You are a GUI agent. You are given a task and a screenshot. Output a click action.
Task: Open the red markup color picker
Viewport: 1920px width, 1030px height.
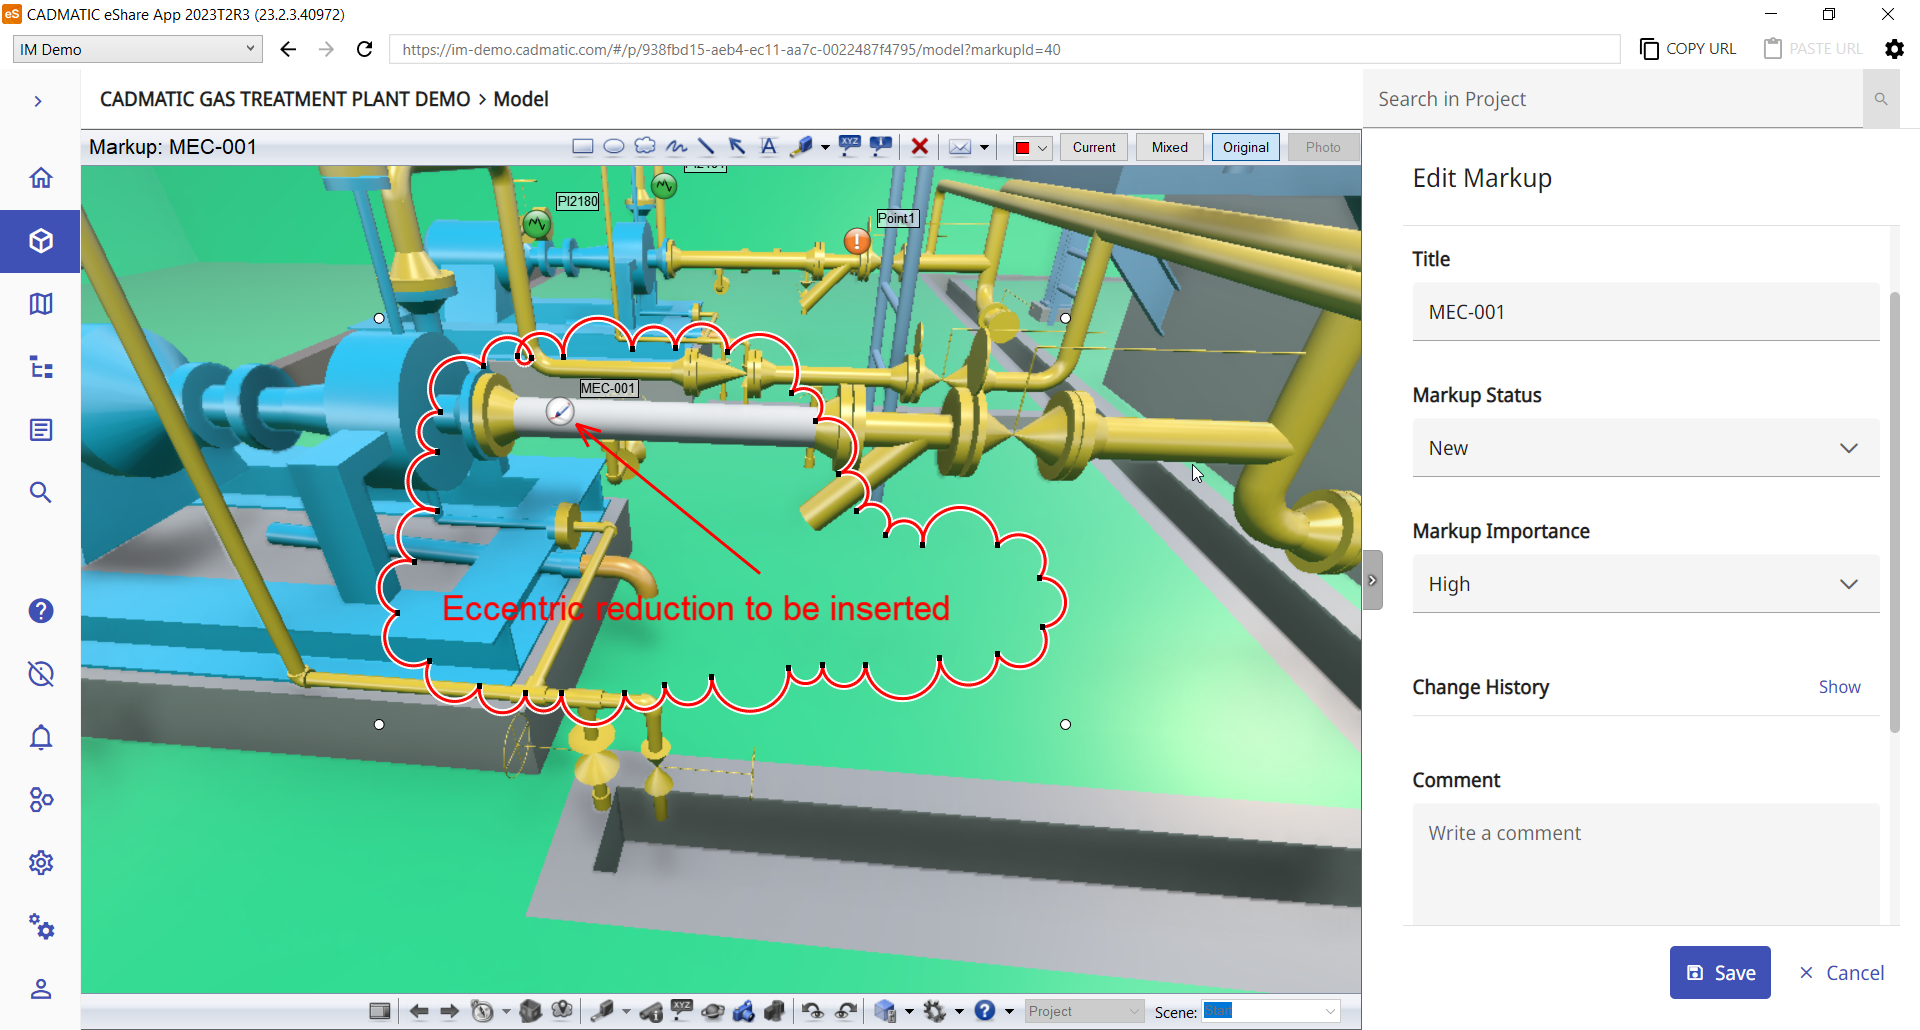click(1031, 148)
